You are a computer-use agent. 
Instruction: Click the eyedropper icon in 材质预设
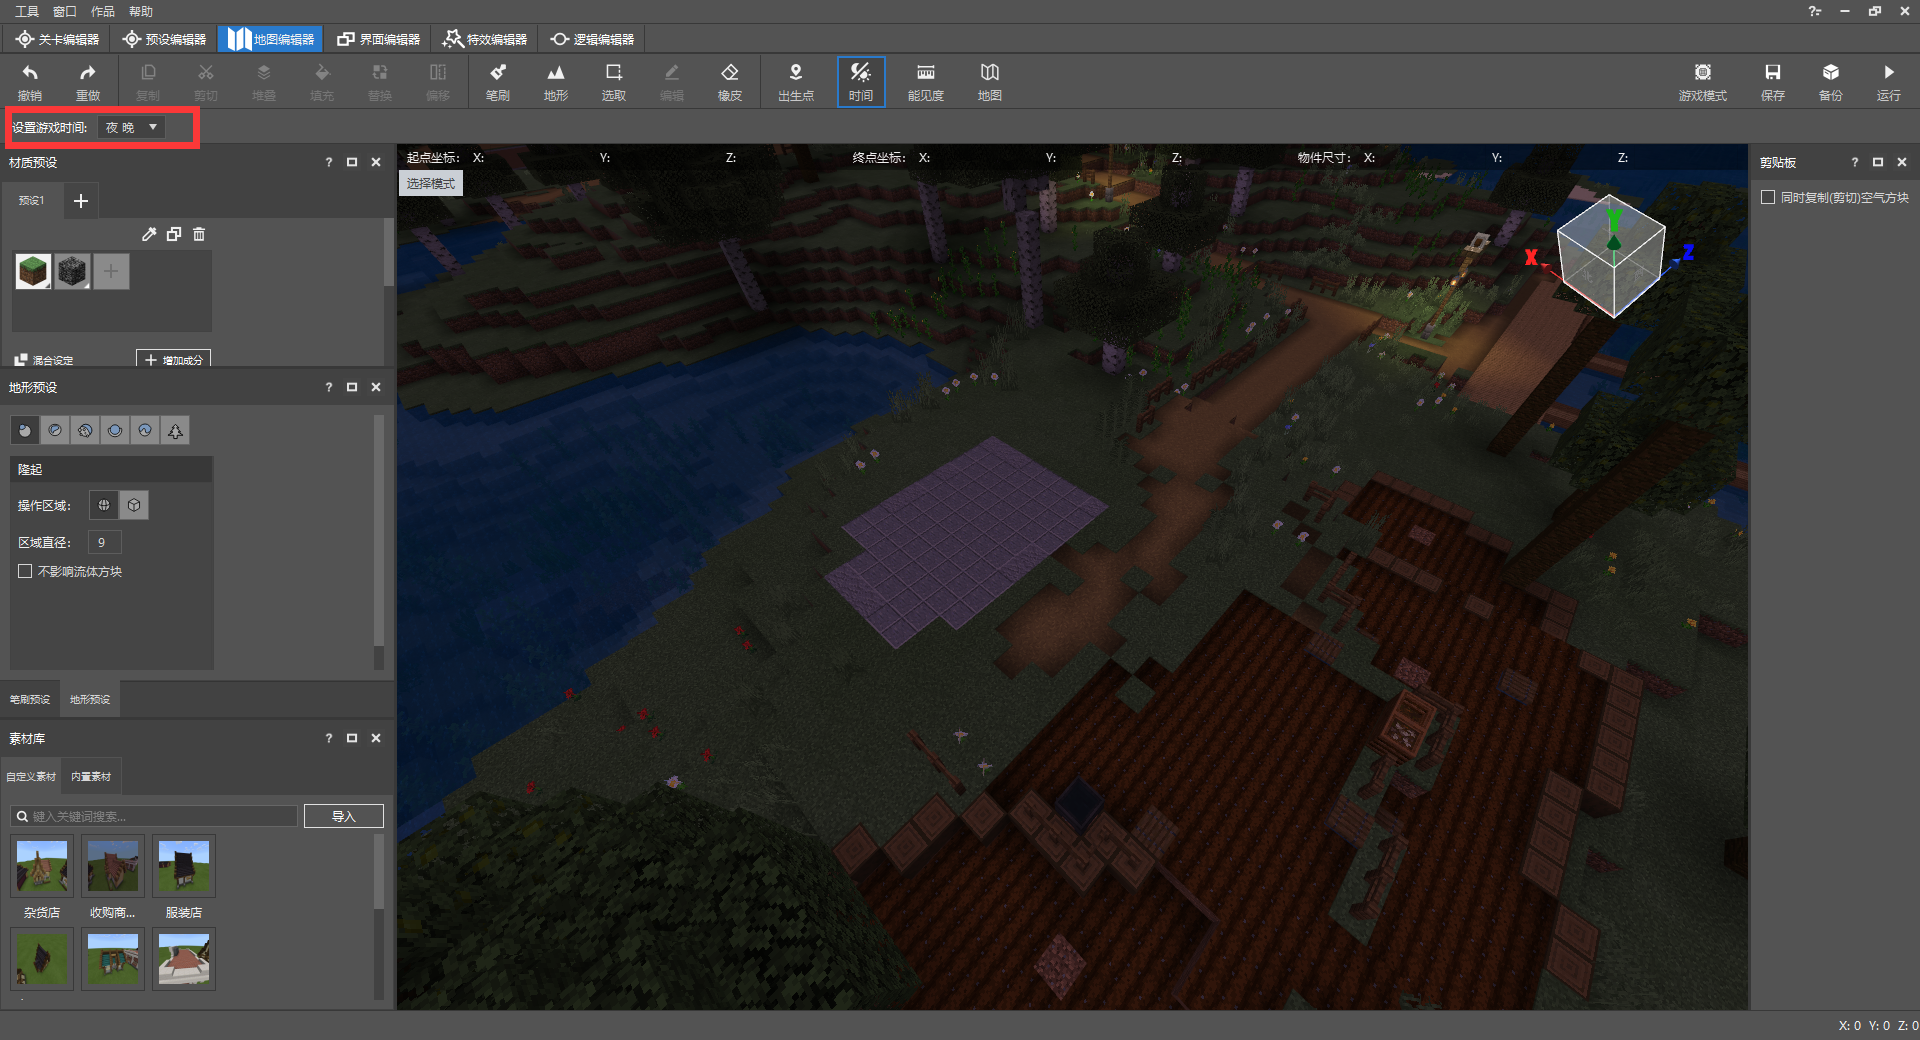tap(149, 234)
